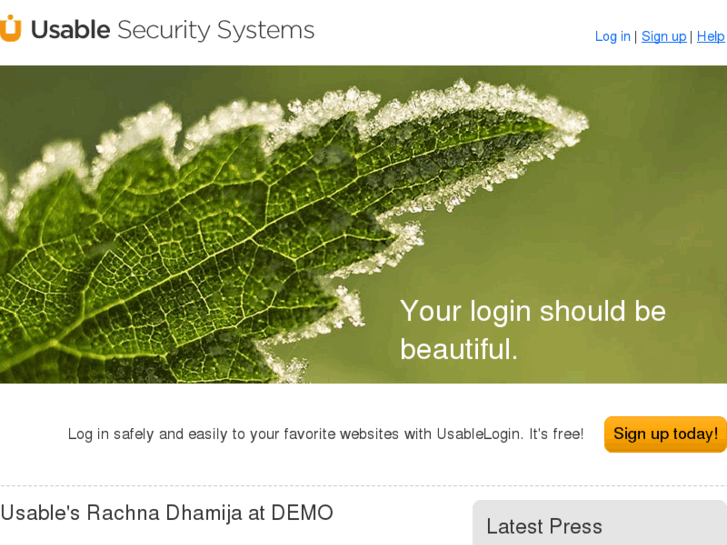Open the Help link
The width and height of the screenshot is (727, 545).
pyautogui.click(x=710, y=36)
